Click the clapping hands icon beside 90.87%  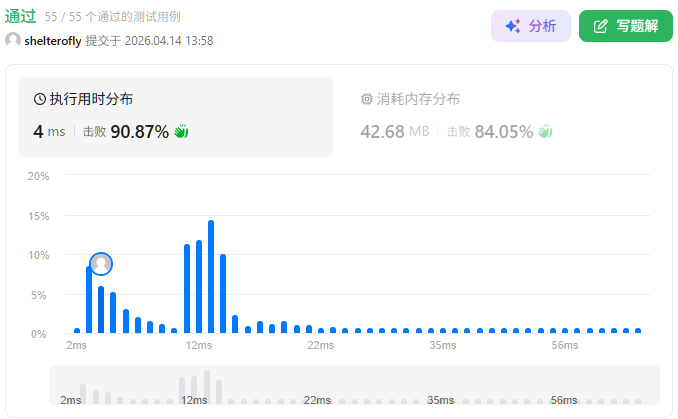pyautogui.click(x=181, y=131)
